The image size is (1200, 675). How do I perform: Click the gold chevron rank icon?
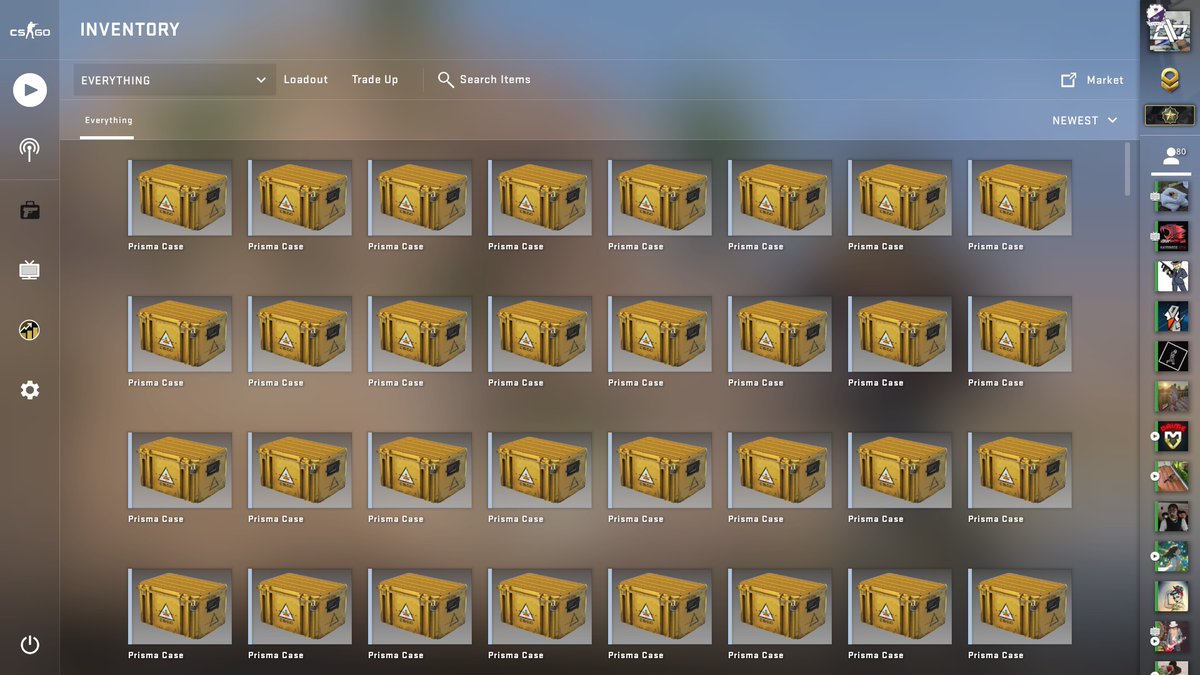[x=1170, y=79]
